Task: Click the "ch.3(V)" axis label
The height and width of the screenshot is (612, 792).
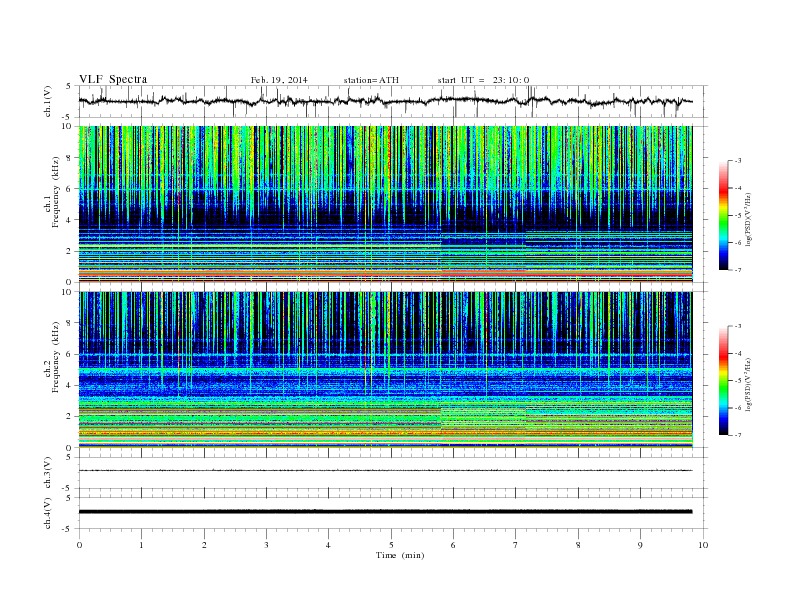Action: pos(48,473)
